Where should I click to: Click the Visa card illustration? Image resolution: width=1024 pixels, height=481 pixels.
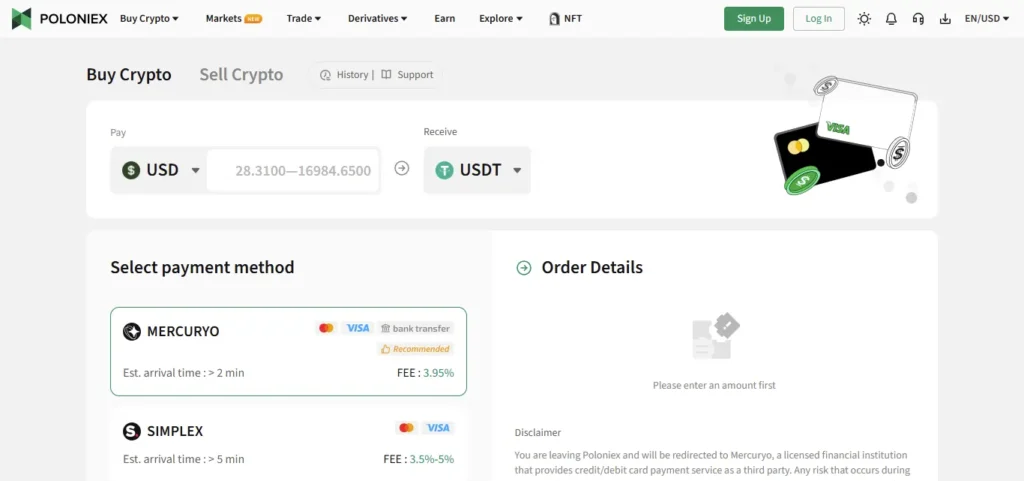coord(865,116)
